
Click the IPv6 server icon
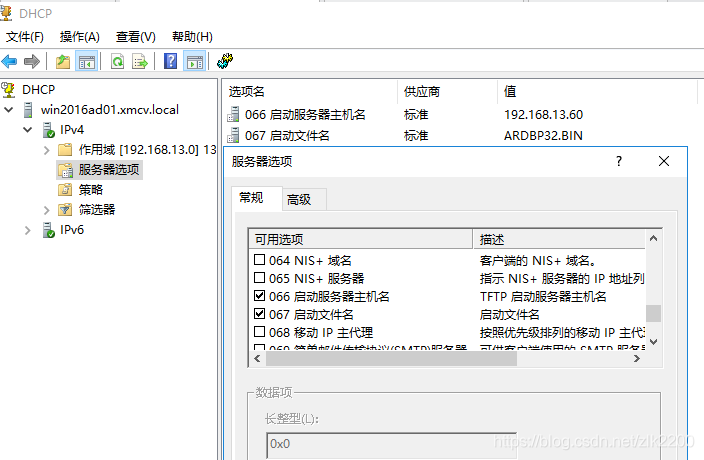[x=48, y=230]
